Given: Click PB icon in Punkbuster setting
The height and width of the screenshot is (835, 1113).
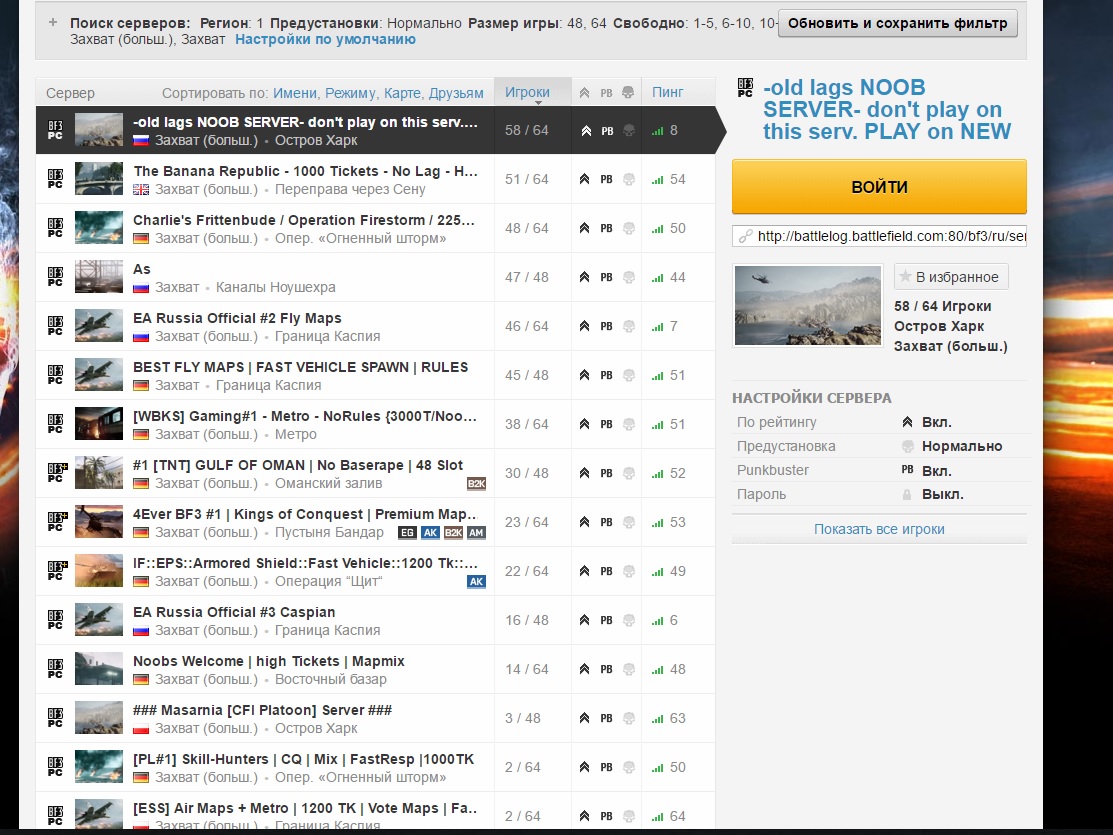Looking at the screenshot, I should (x=907, y=470).
